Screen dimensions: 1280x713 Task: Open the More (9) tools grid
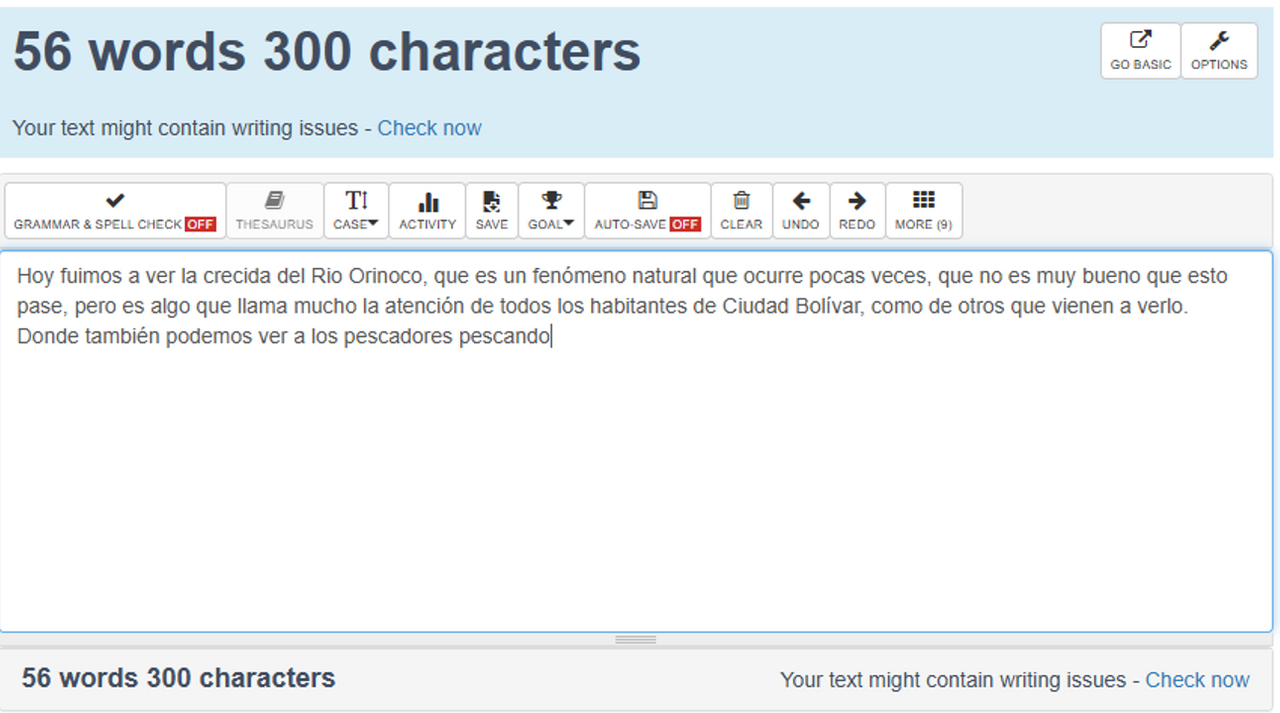click(924, 211)
